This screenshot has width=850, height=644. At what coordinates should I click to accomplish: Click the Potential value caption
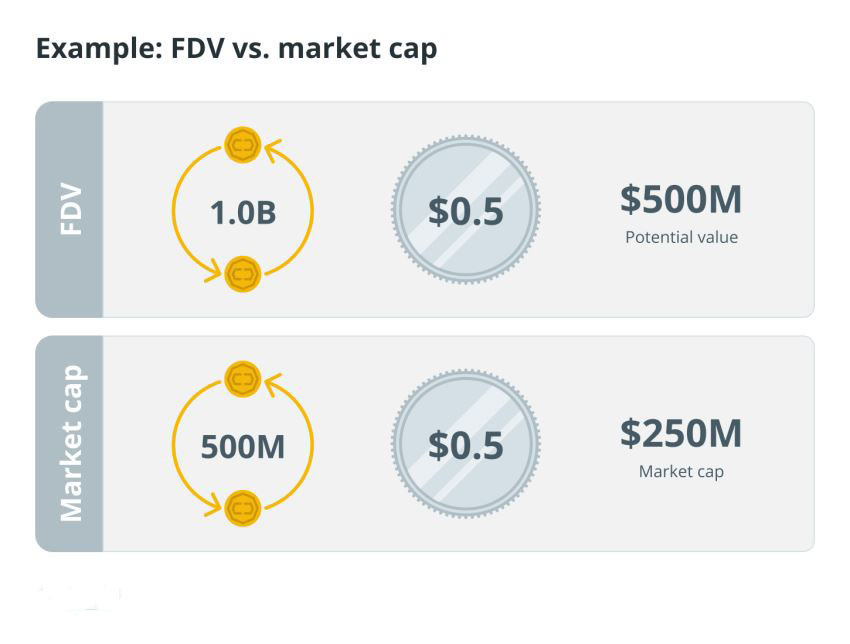tap(681, 237)
